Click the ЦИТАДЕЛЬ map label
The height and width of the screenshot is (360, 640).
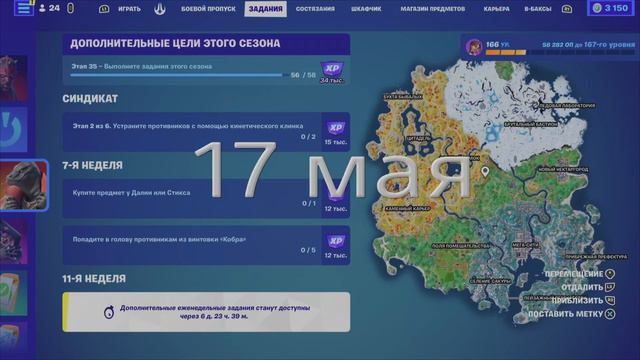pos(418,139)
